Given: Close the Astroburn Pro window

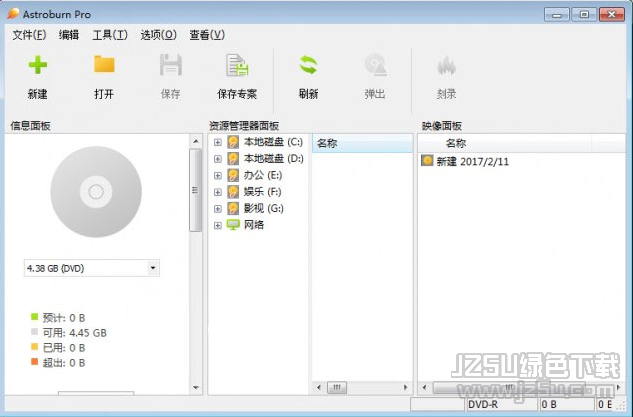Looking at the screenshot, I should pos(612,15).
